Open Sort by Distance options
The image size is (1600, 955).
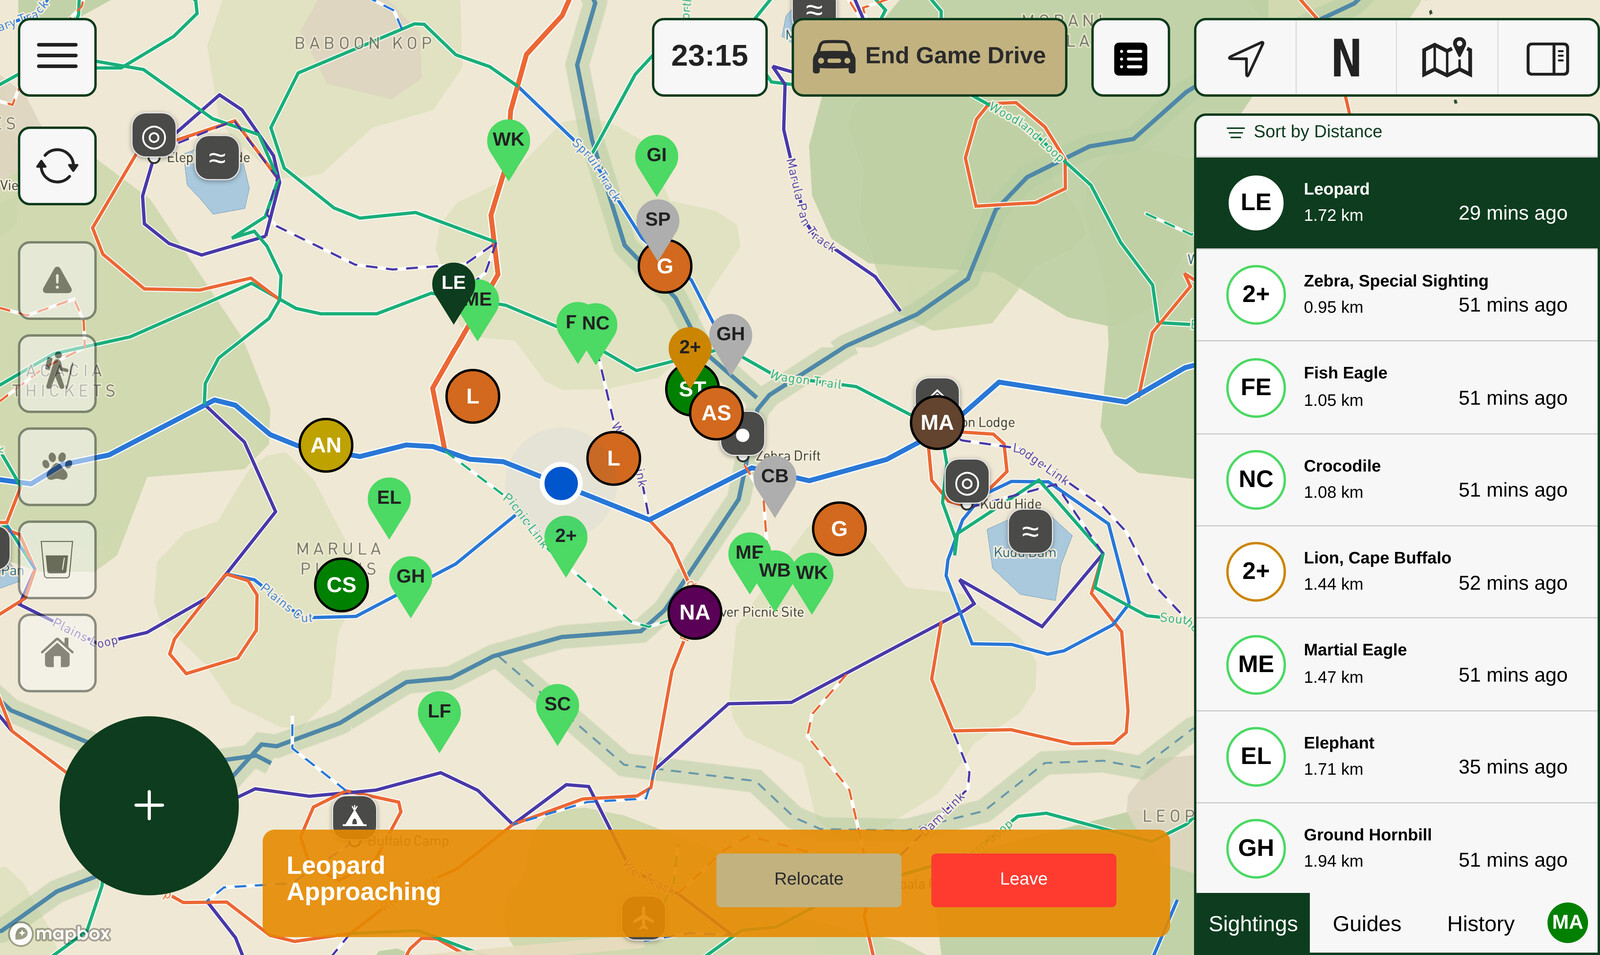[x=1304, y=132]
